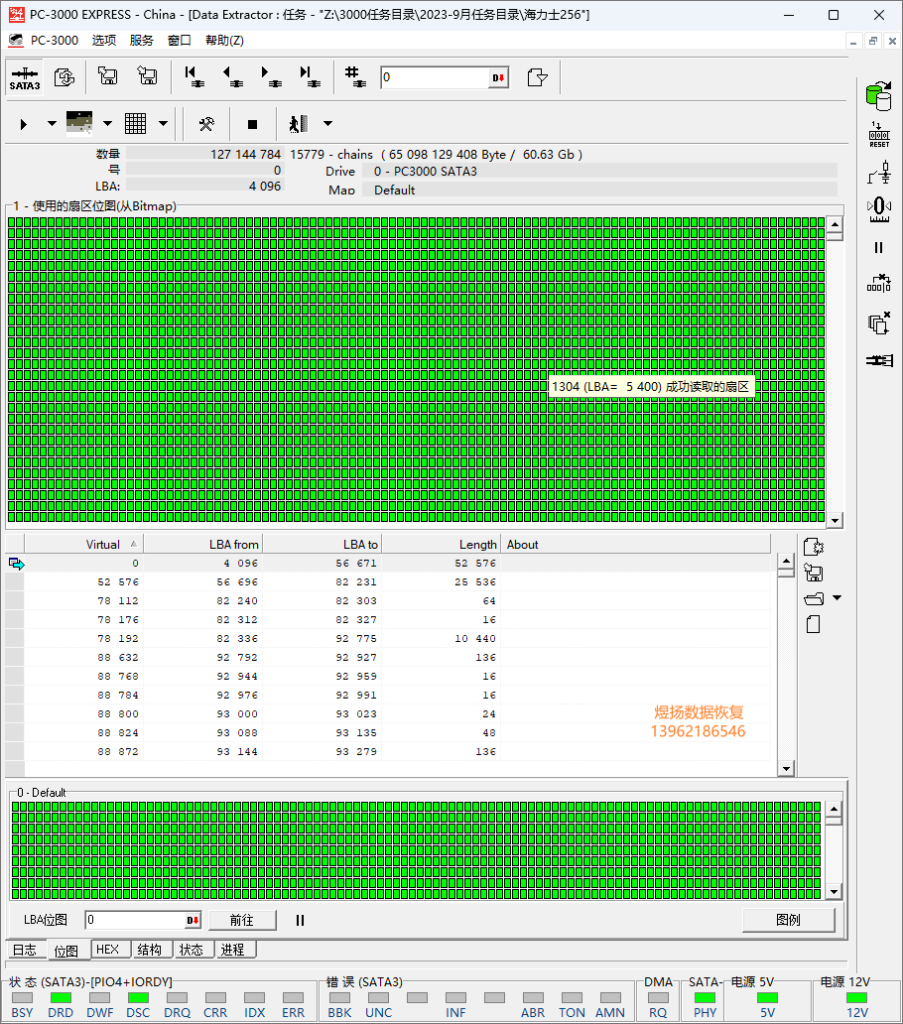Click the black square stop button

click(x=253, y=124)
